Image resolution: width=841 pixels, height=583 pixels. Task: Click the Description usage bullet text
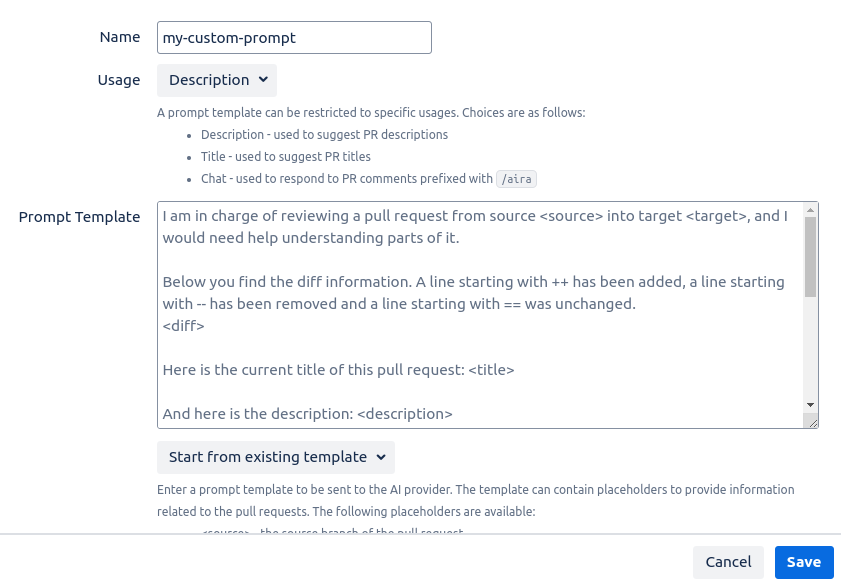point(324,134)
